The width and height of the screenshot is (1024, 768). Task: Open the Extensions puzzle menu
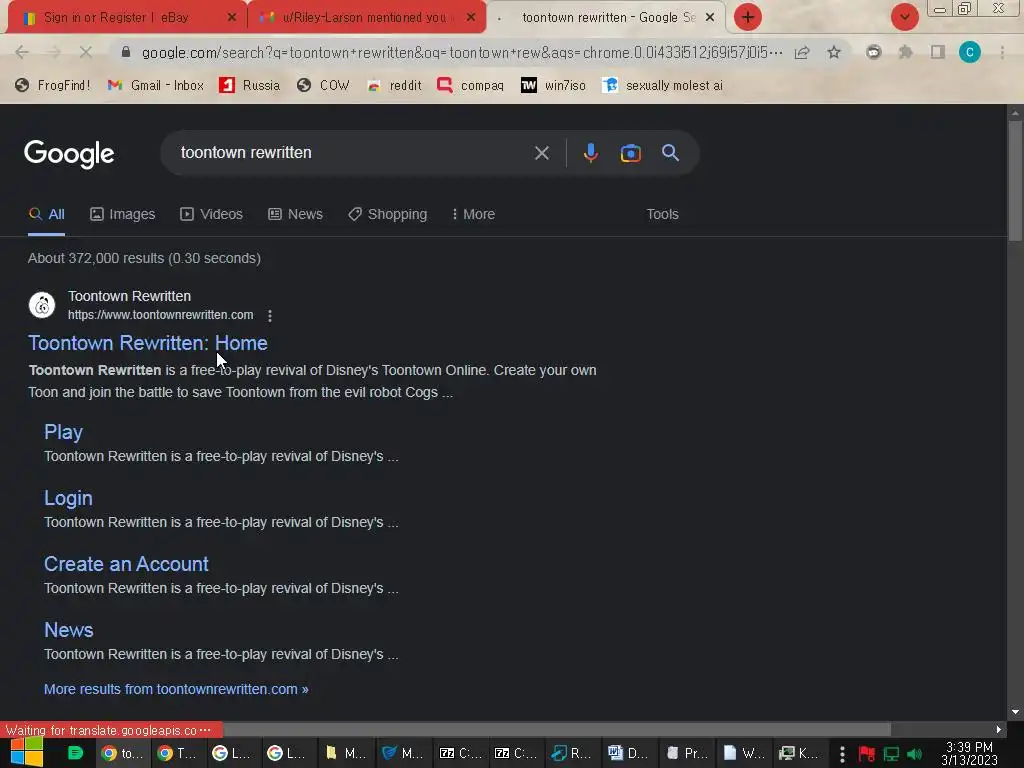pyautogui.click(x=906, y=52)
